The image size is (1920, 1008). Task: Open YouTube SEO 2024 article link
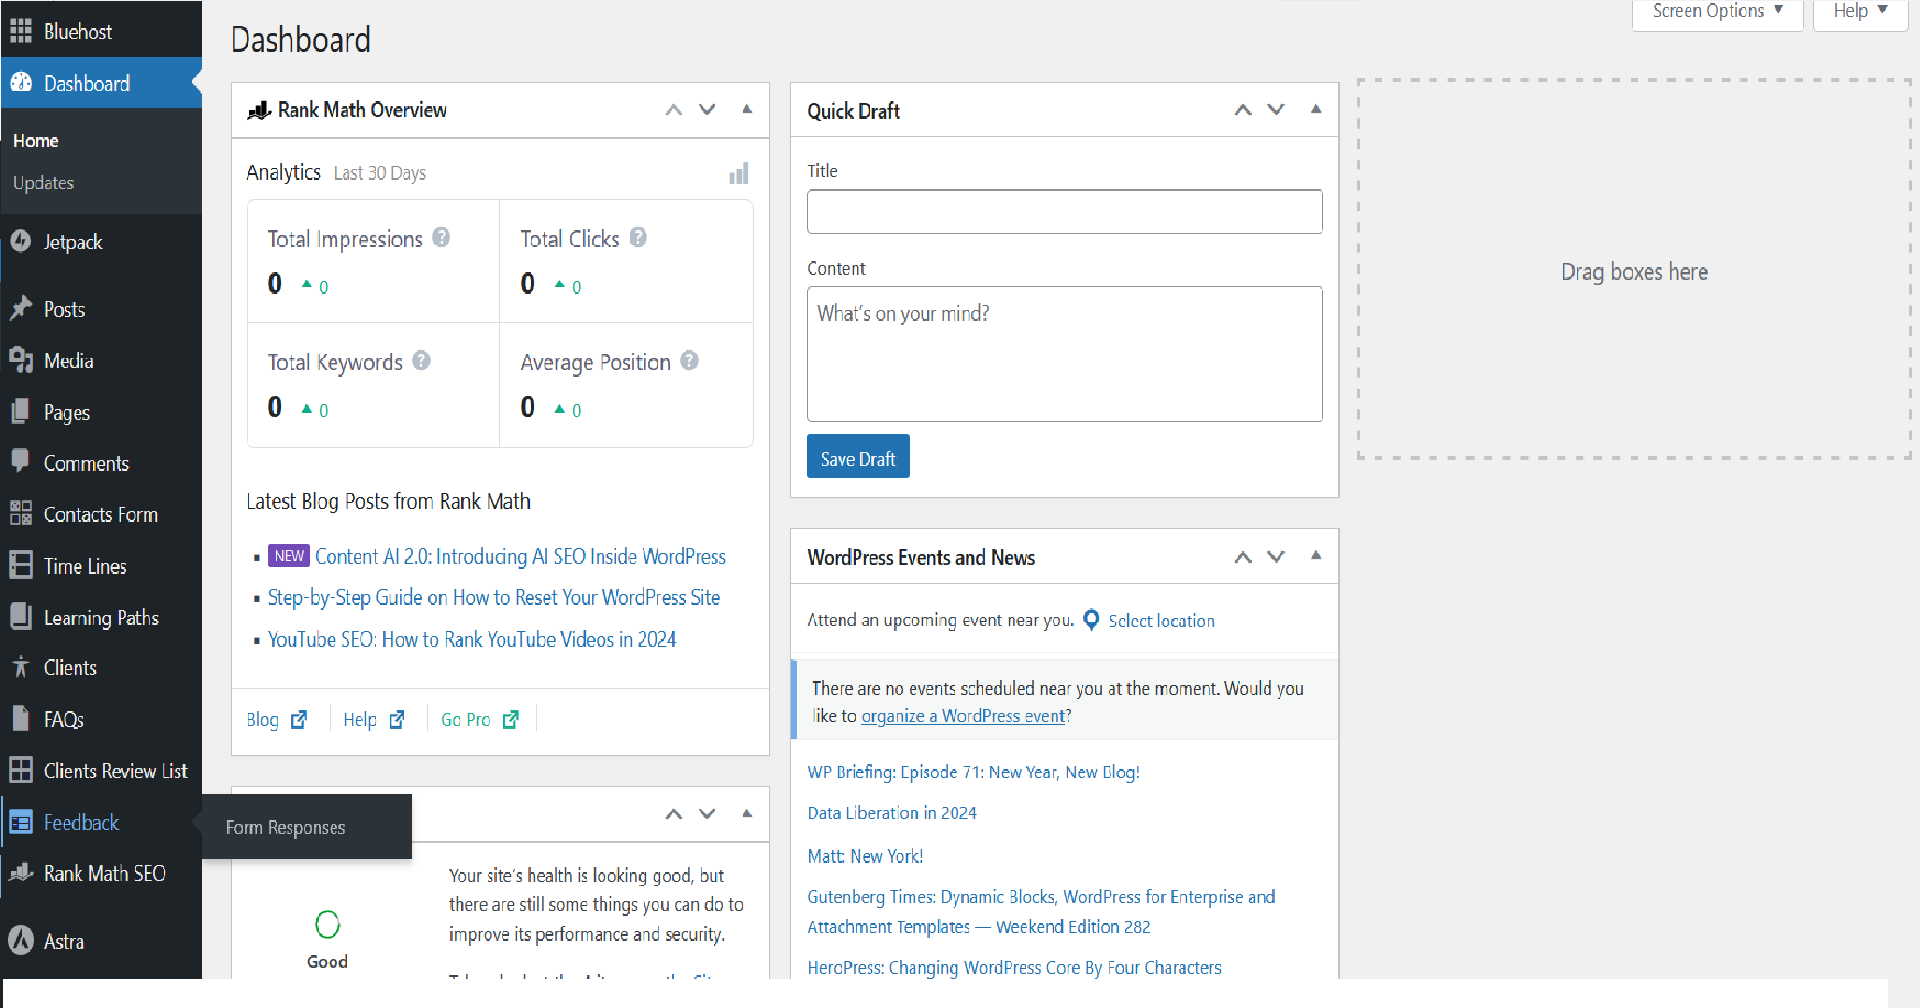[x=472, y=639]
